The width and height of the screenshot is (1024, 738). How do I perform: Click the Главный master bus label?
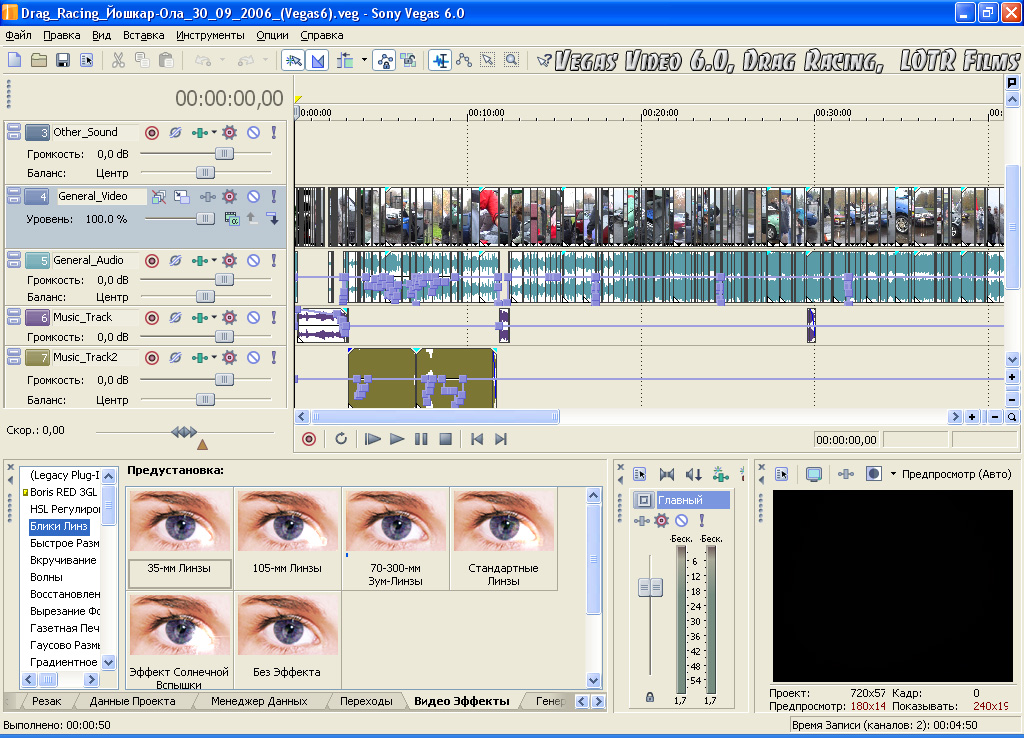tap(693, 500)
